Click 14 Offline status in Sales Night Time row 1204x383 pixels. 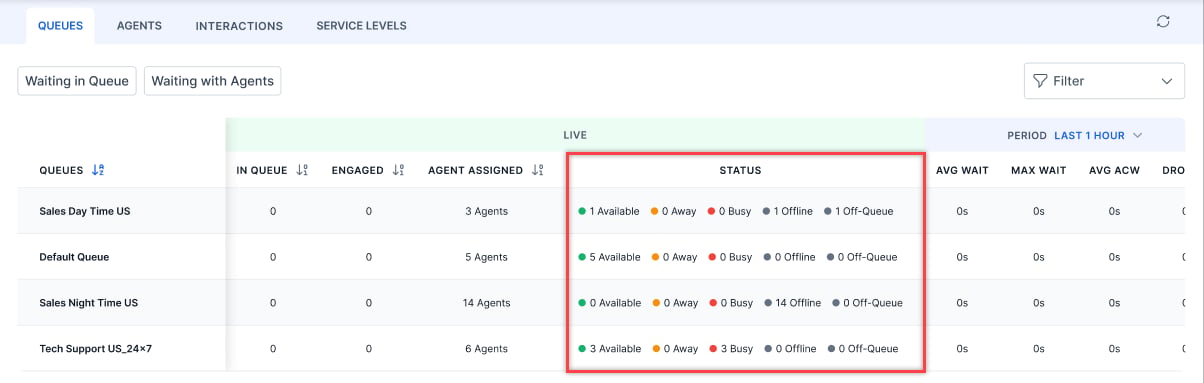pyautogui.click(x=792, y=303)
